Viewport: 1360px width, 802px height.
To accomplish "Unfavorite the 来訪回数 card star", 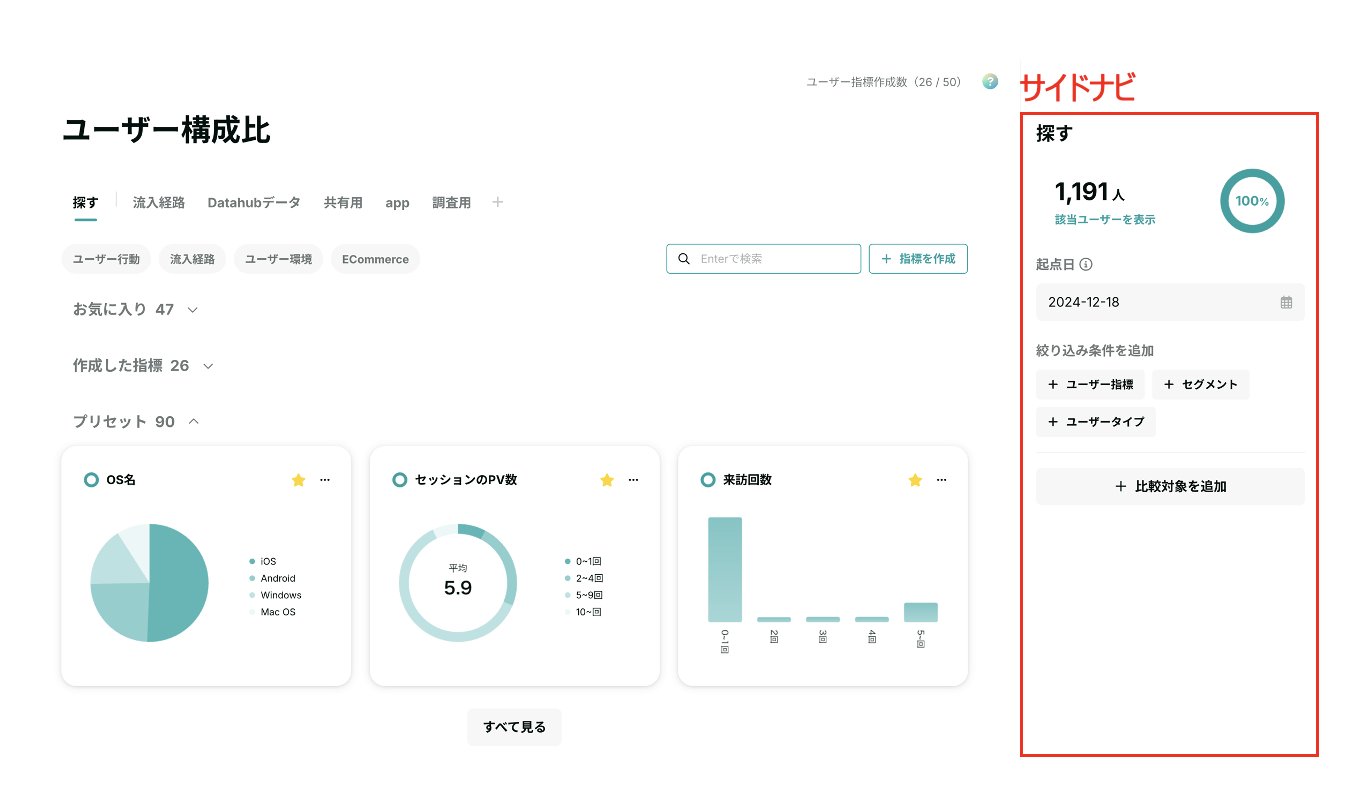I will coord(915,480).
